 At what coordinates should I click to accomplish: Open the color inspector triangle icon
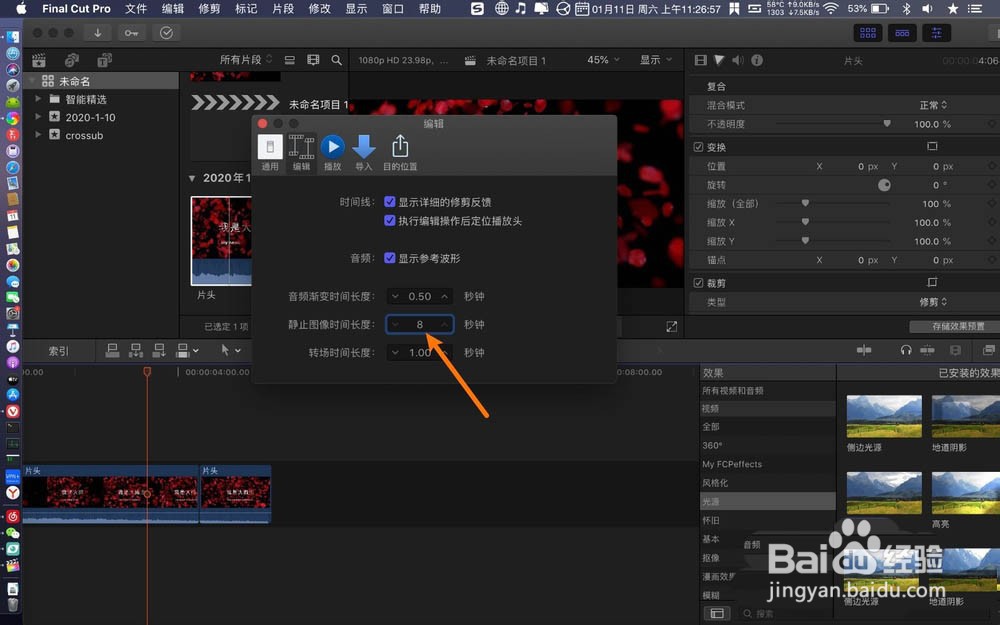tap(719, 60)
